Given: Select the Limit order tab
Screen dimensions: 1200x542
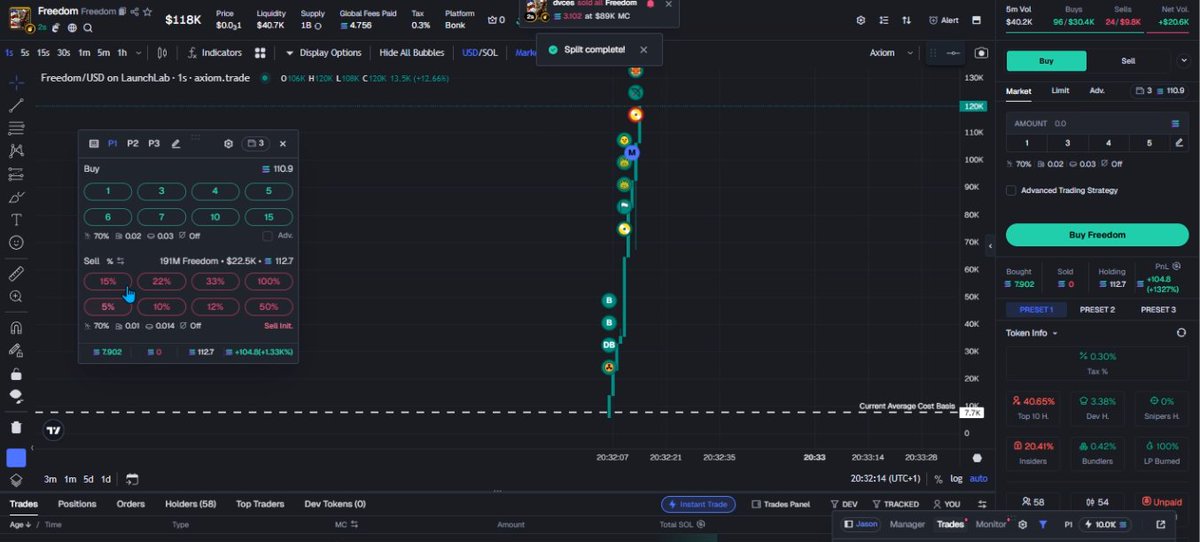Looking at the screenshot, I should pyautogui.click(x=1060, y=91).
